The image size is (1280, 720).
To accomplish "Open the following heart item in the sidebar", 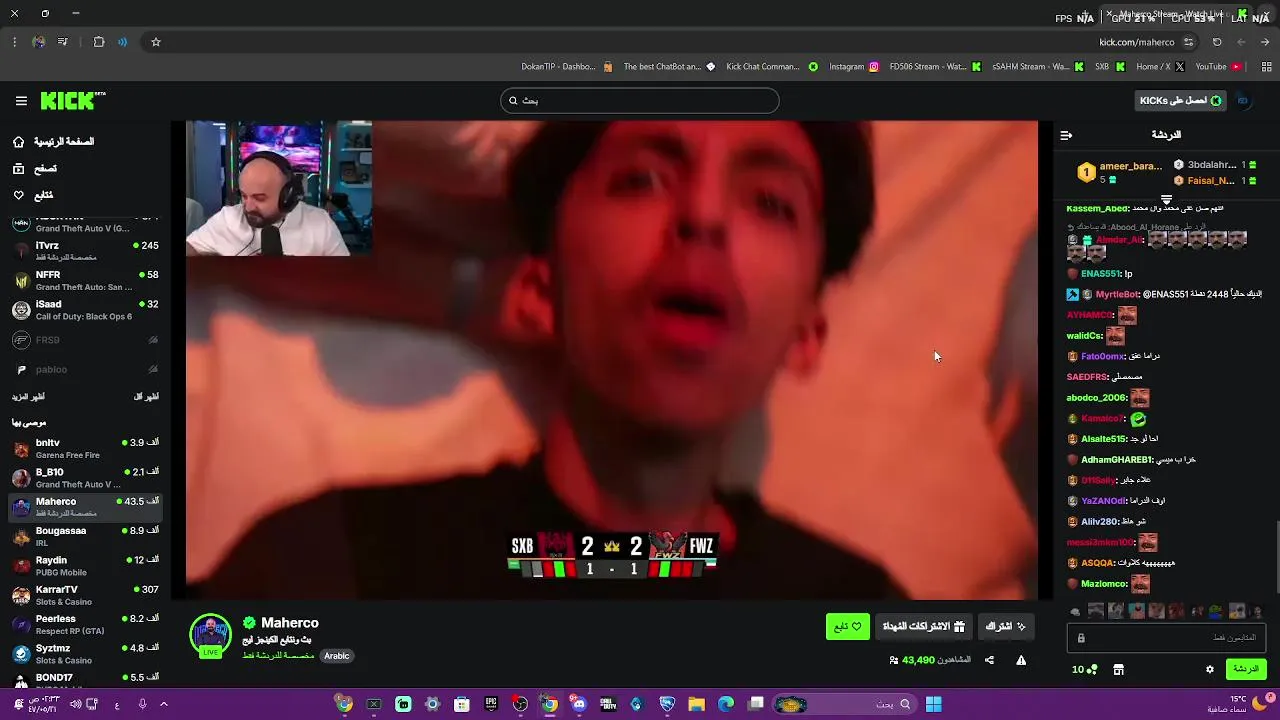I will [34, 195].
